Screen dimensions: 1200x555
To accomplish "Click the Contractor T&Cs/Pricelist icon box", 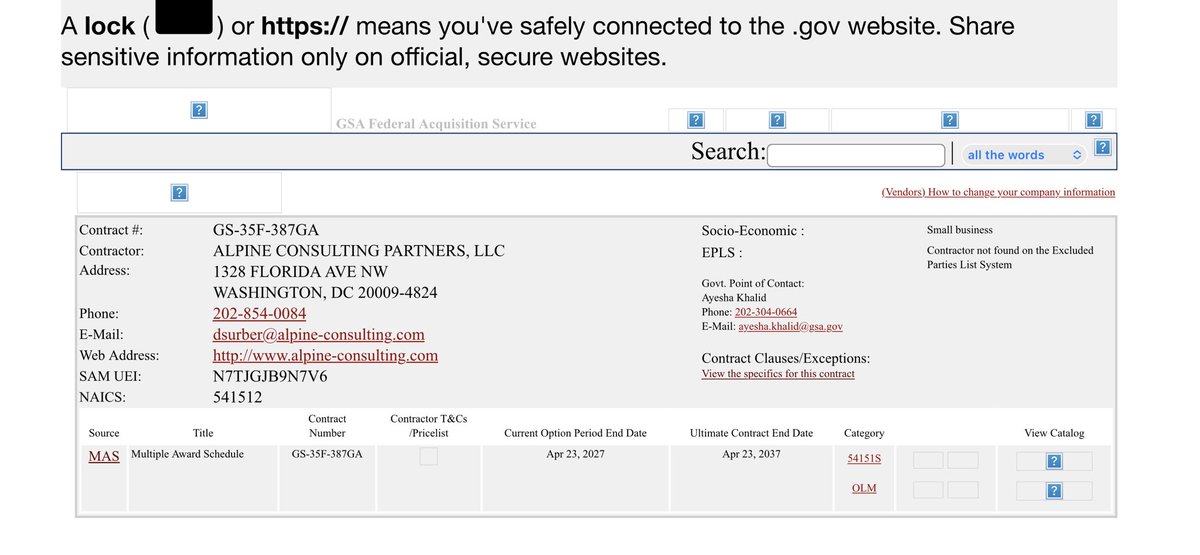I will 428,456.
